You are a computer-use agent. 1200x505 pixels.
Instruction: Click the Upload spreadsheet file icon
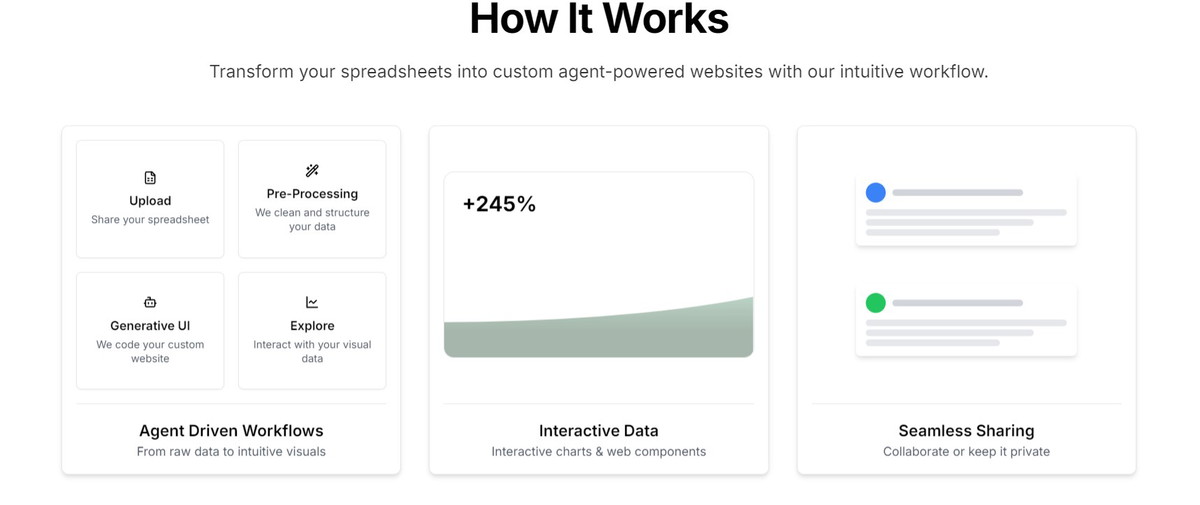[150, 178]
